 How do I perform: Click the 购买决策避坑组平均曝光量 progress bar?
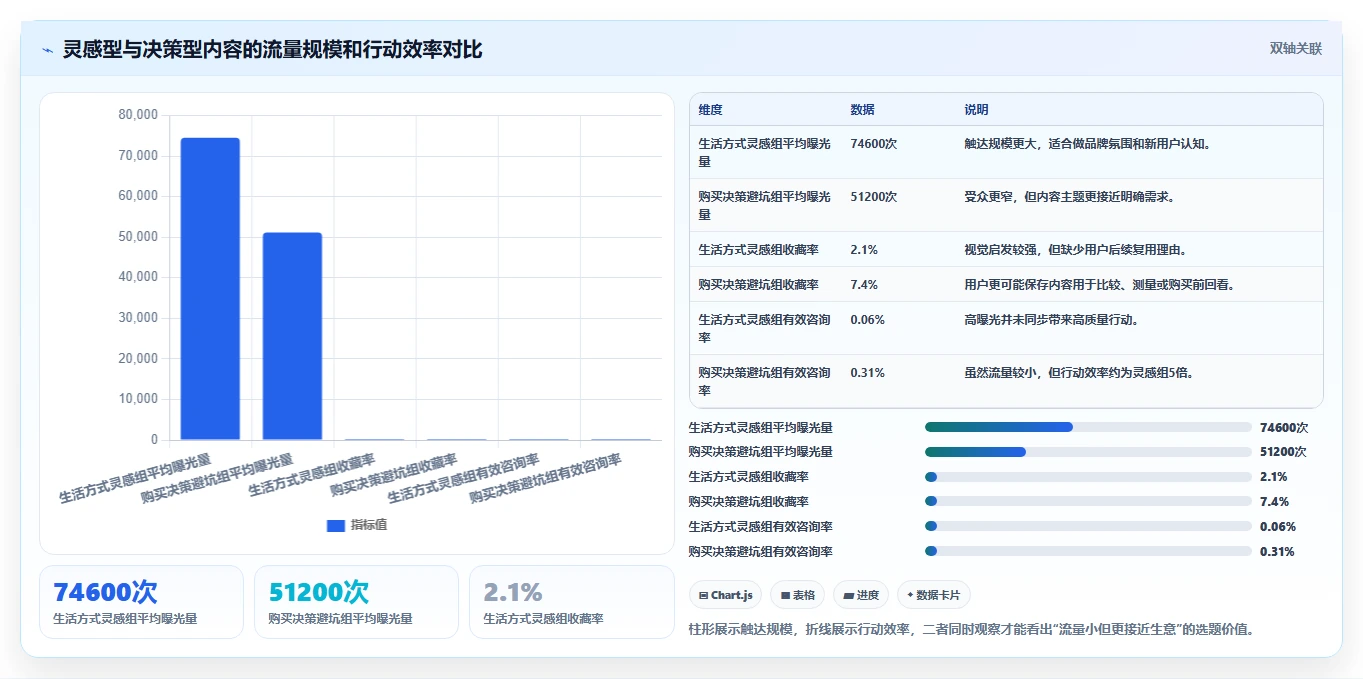1088,452
